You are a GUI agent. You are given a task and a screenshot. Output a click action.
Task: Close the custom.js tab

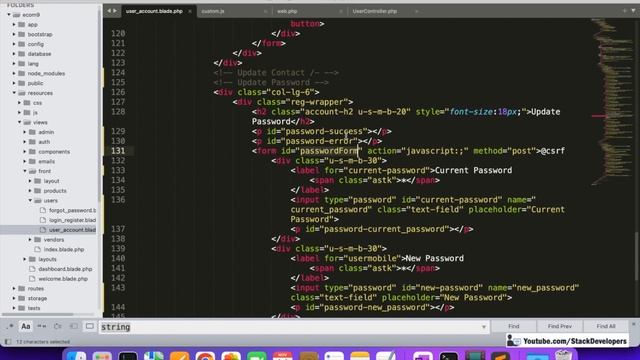[x=265, y=11]
